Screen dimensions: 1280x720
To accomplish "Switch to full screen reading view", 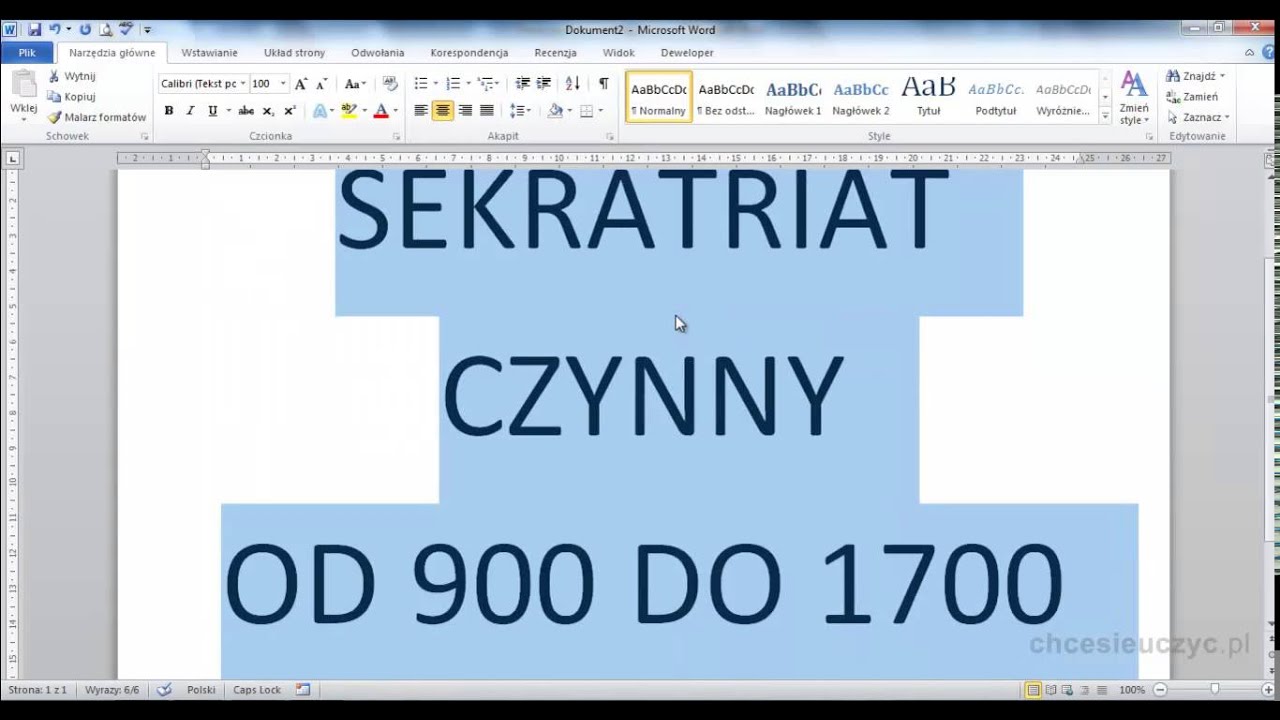I will [x=1051, y=690].
